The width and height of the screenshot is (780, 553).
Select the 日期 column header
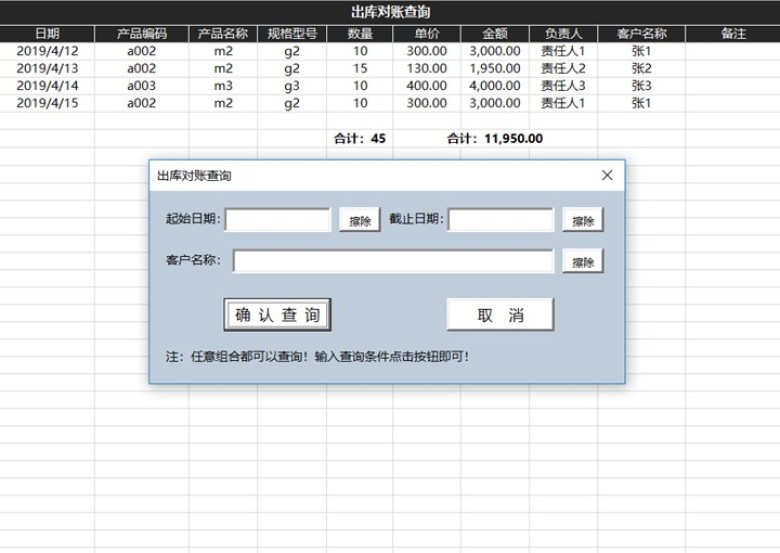pos(47,34)
